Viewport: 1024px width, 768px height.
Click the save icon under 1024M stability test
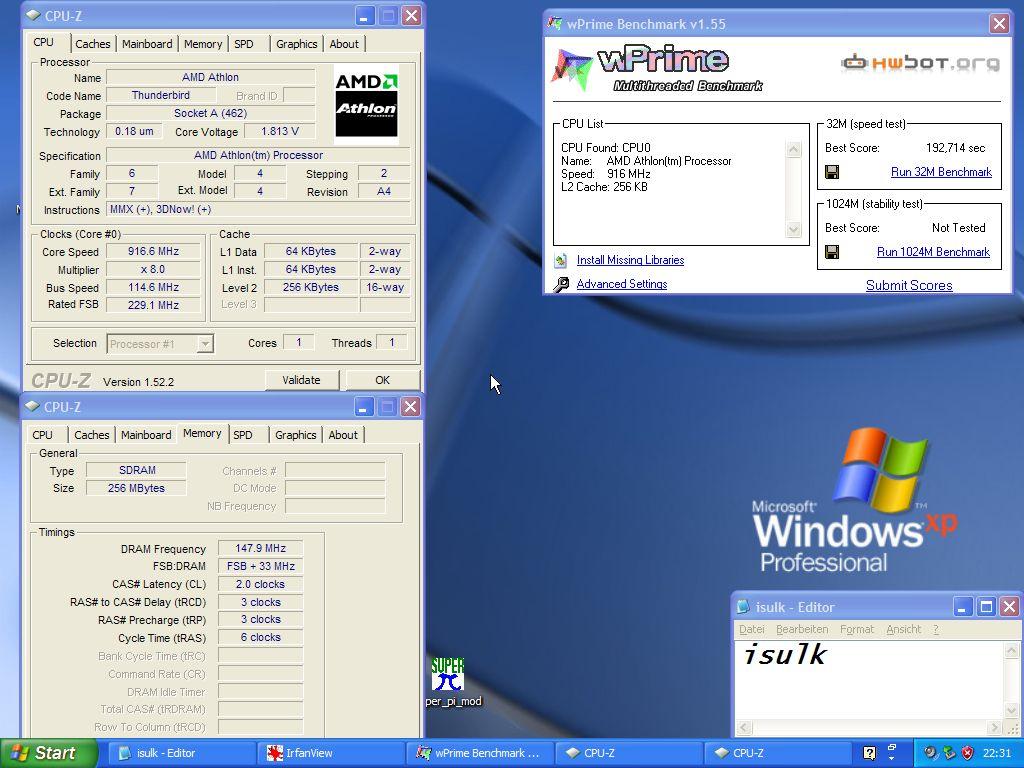point(832,252)
